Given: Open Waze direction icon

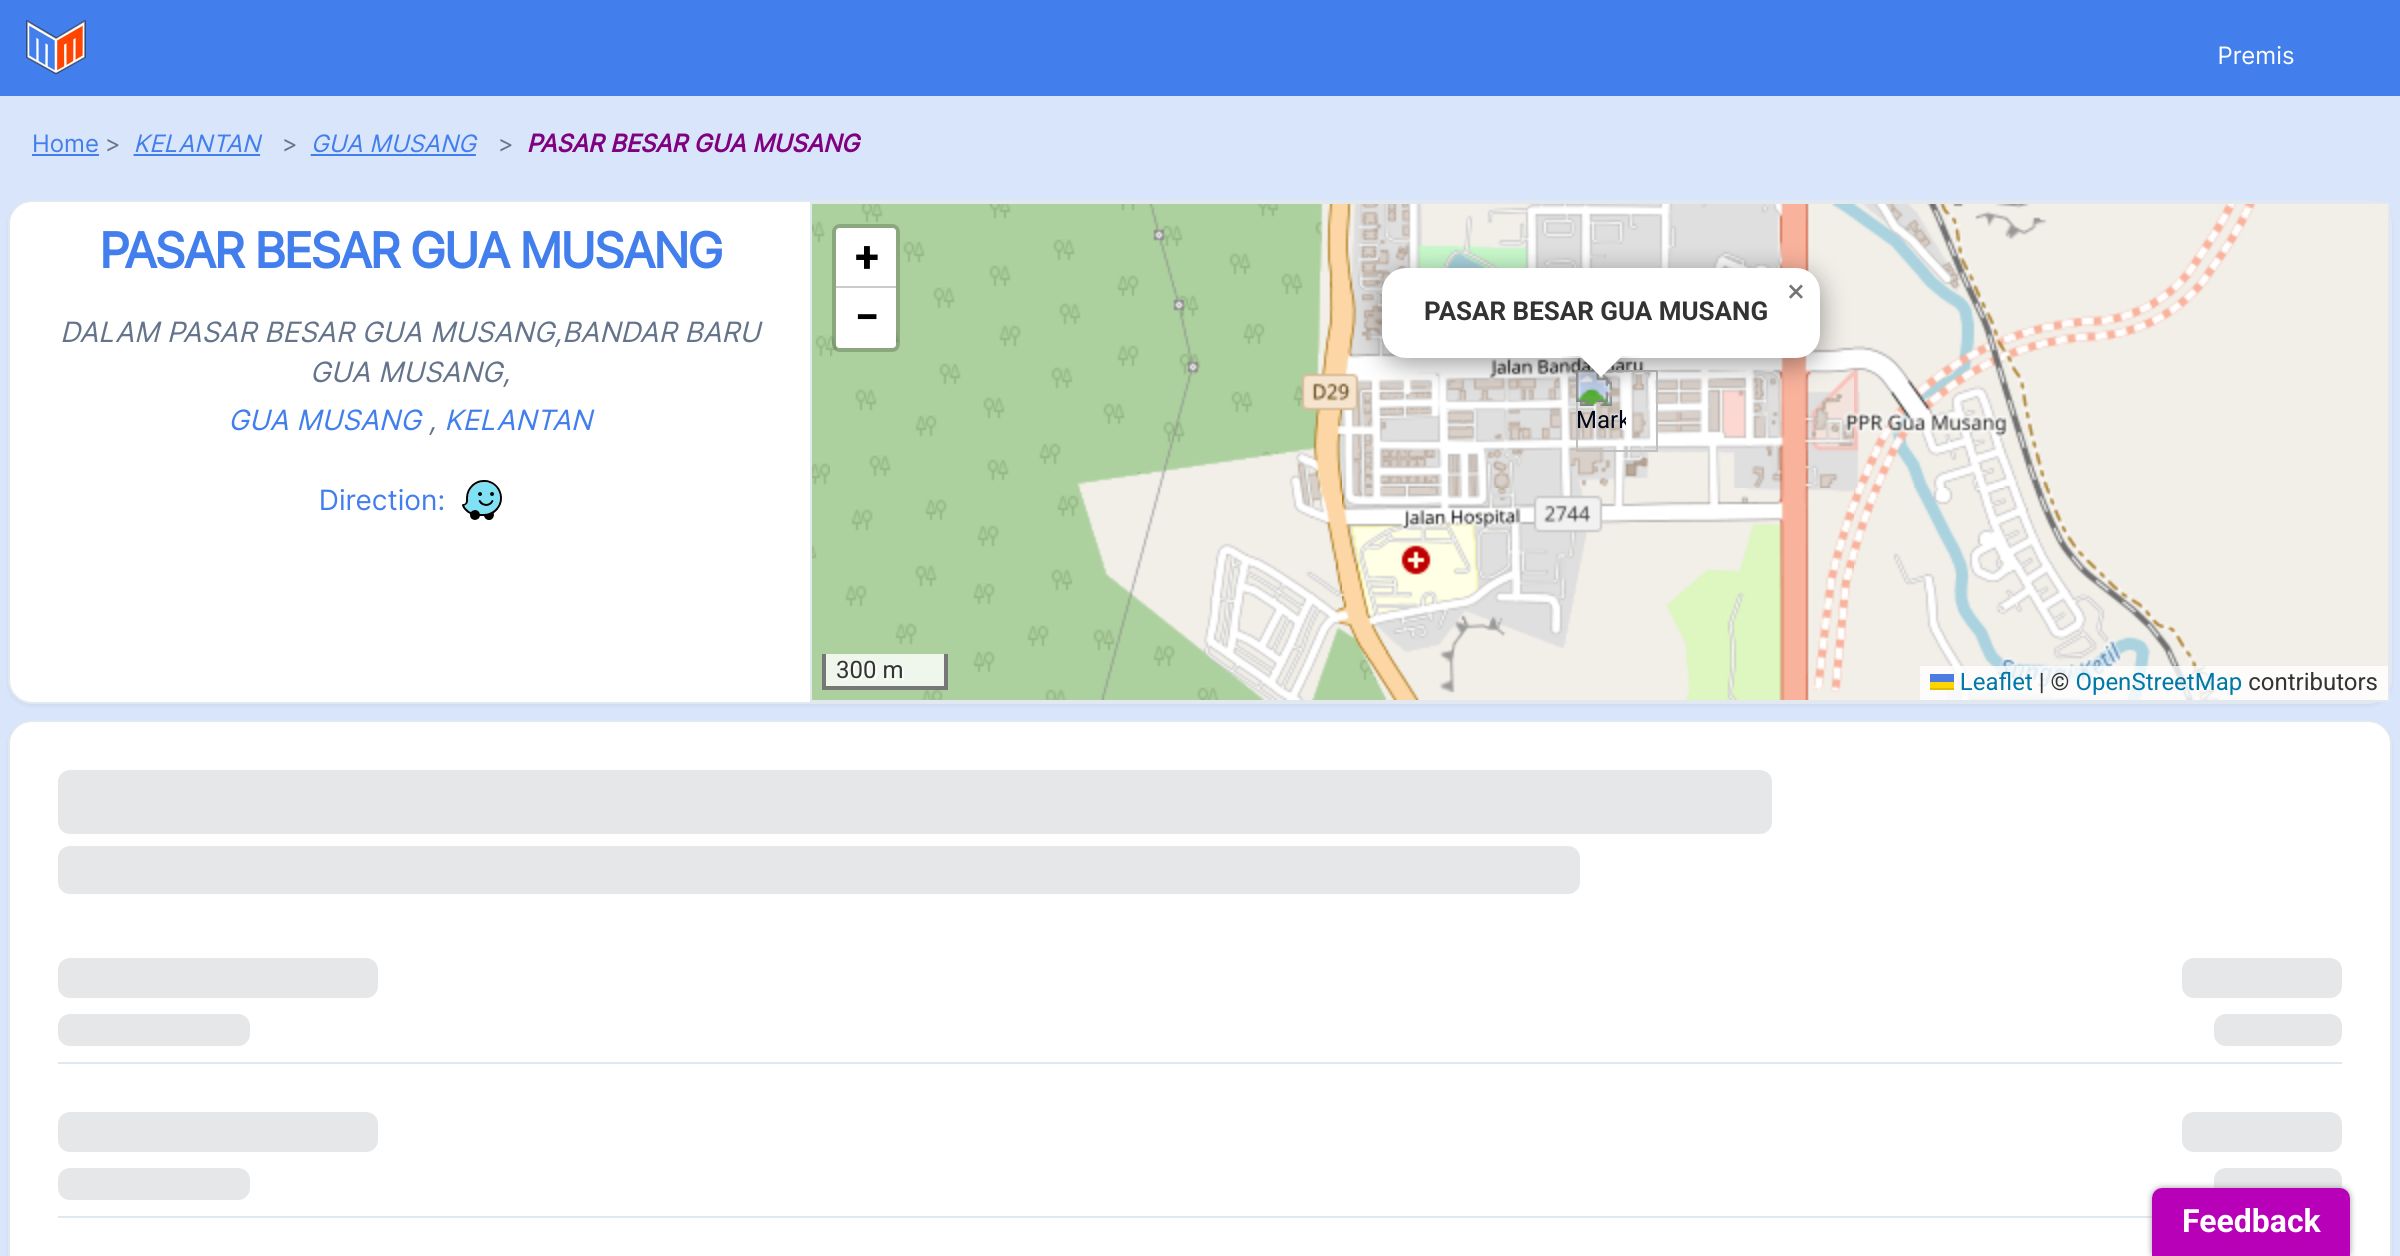Looking at the screenshot, I should click(482, 500).
